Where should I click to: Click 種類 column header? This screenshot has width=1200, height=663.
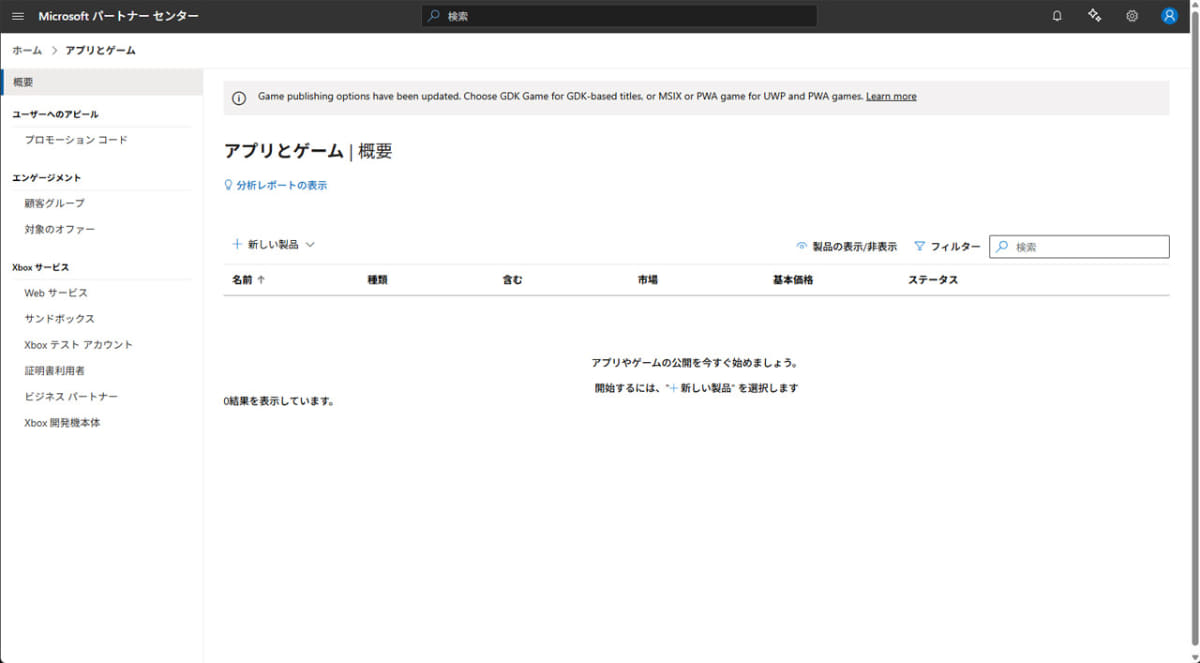pyautogui.click(x=377, y=280)
